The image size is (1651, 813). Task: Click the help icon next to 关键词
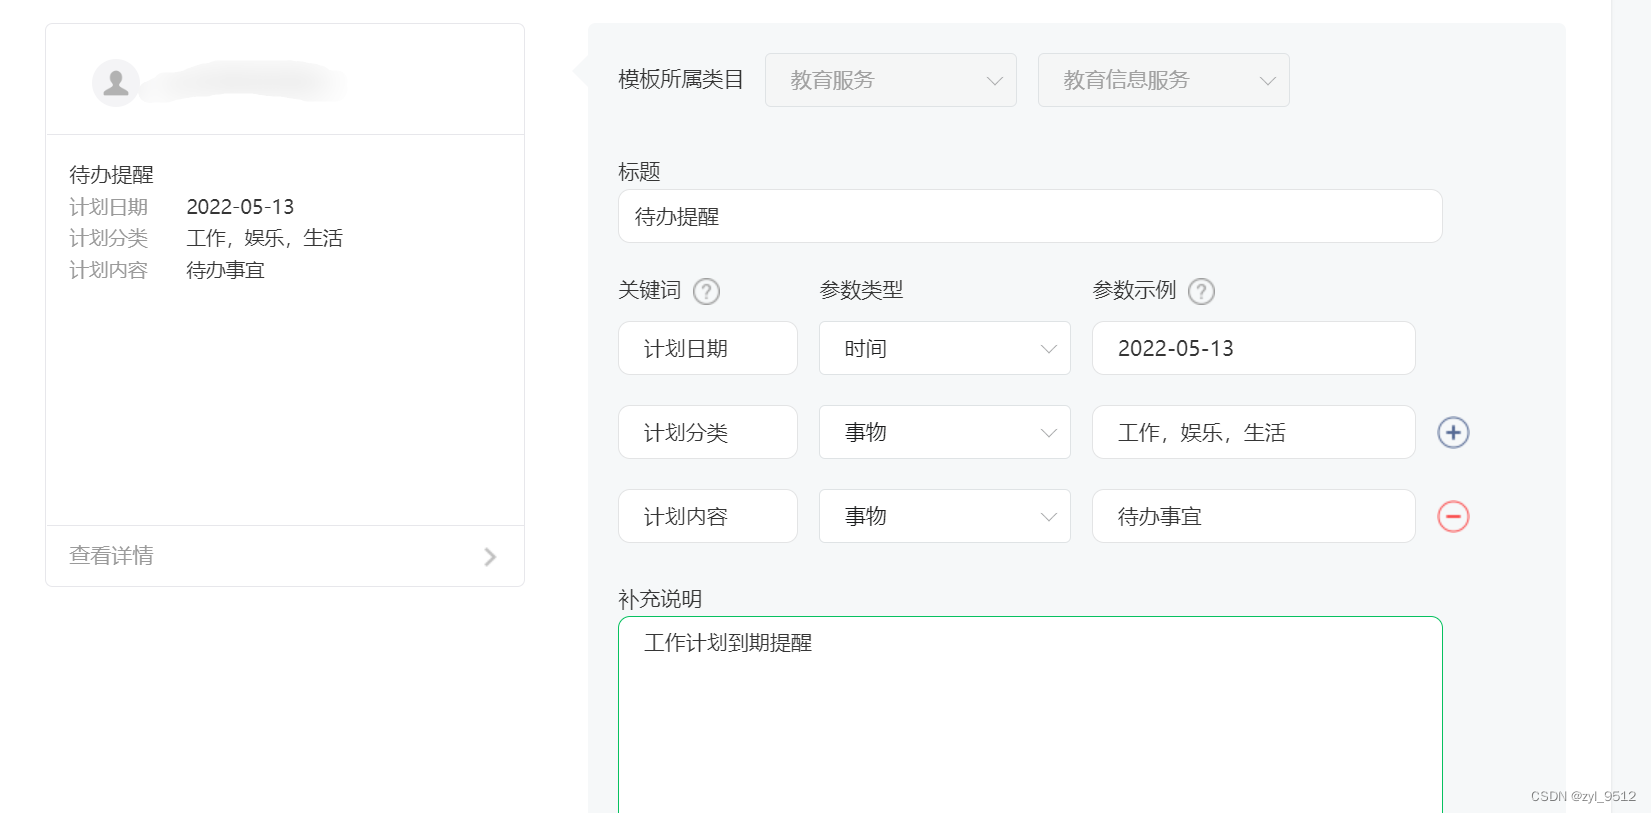pos(707,291)
